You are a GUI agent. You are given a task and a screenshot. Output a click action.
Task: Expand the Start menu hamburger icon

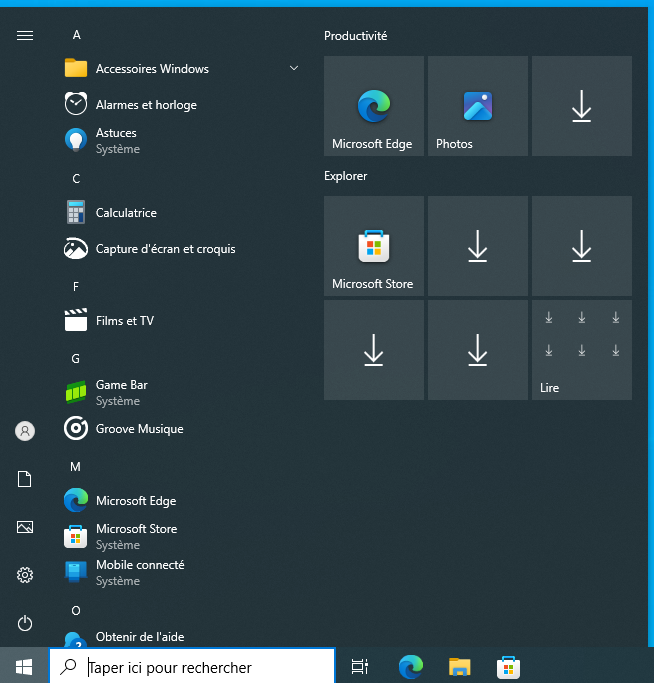click(x=25, y=35)
